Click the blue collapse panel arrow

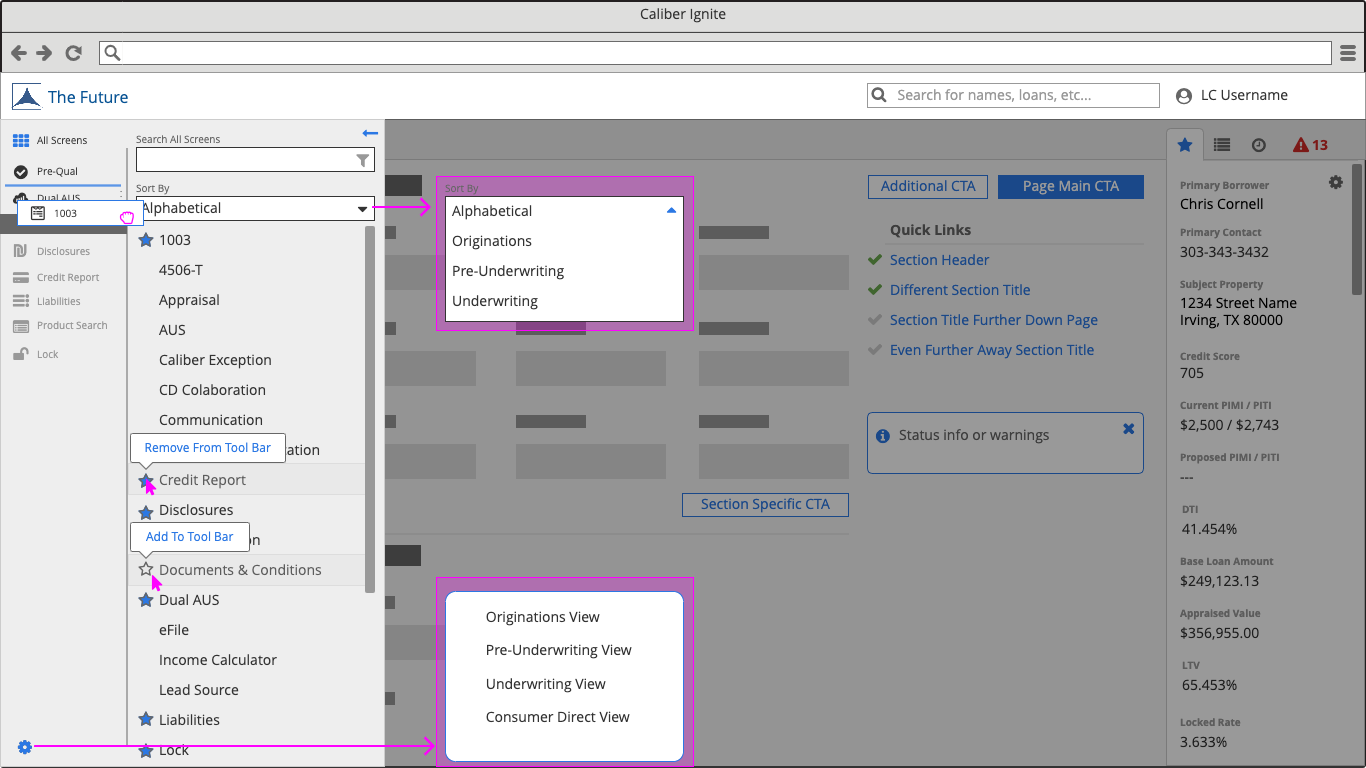370,133
